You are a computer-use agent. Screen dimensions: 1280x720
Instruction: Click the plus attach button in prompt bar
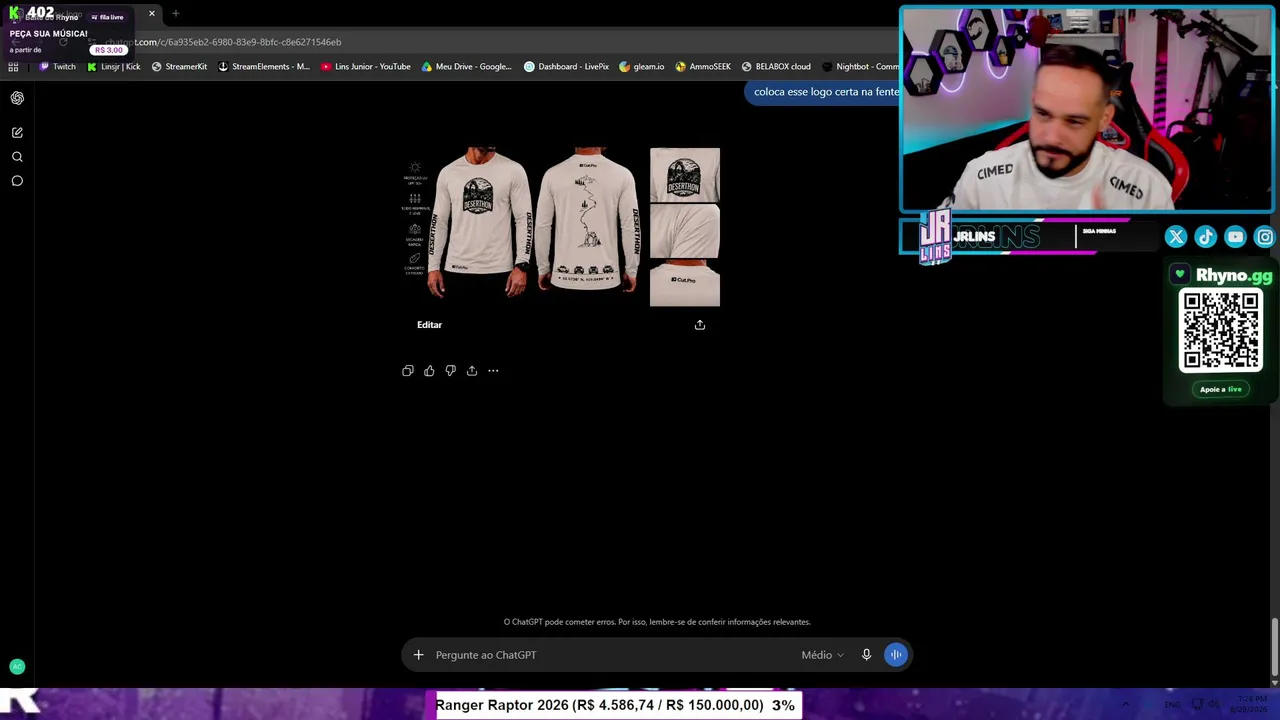(x=419, y=655)
